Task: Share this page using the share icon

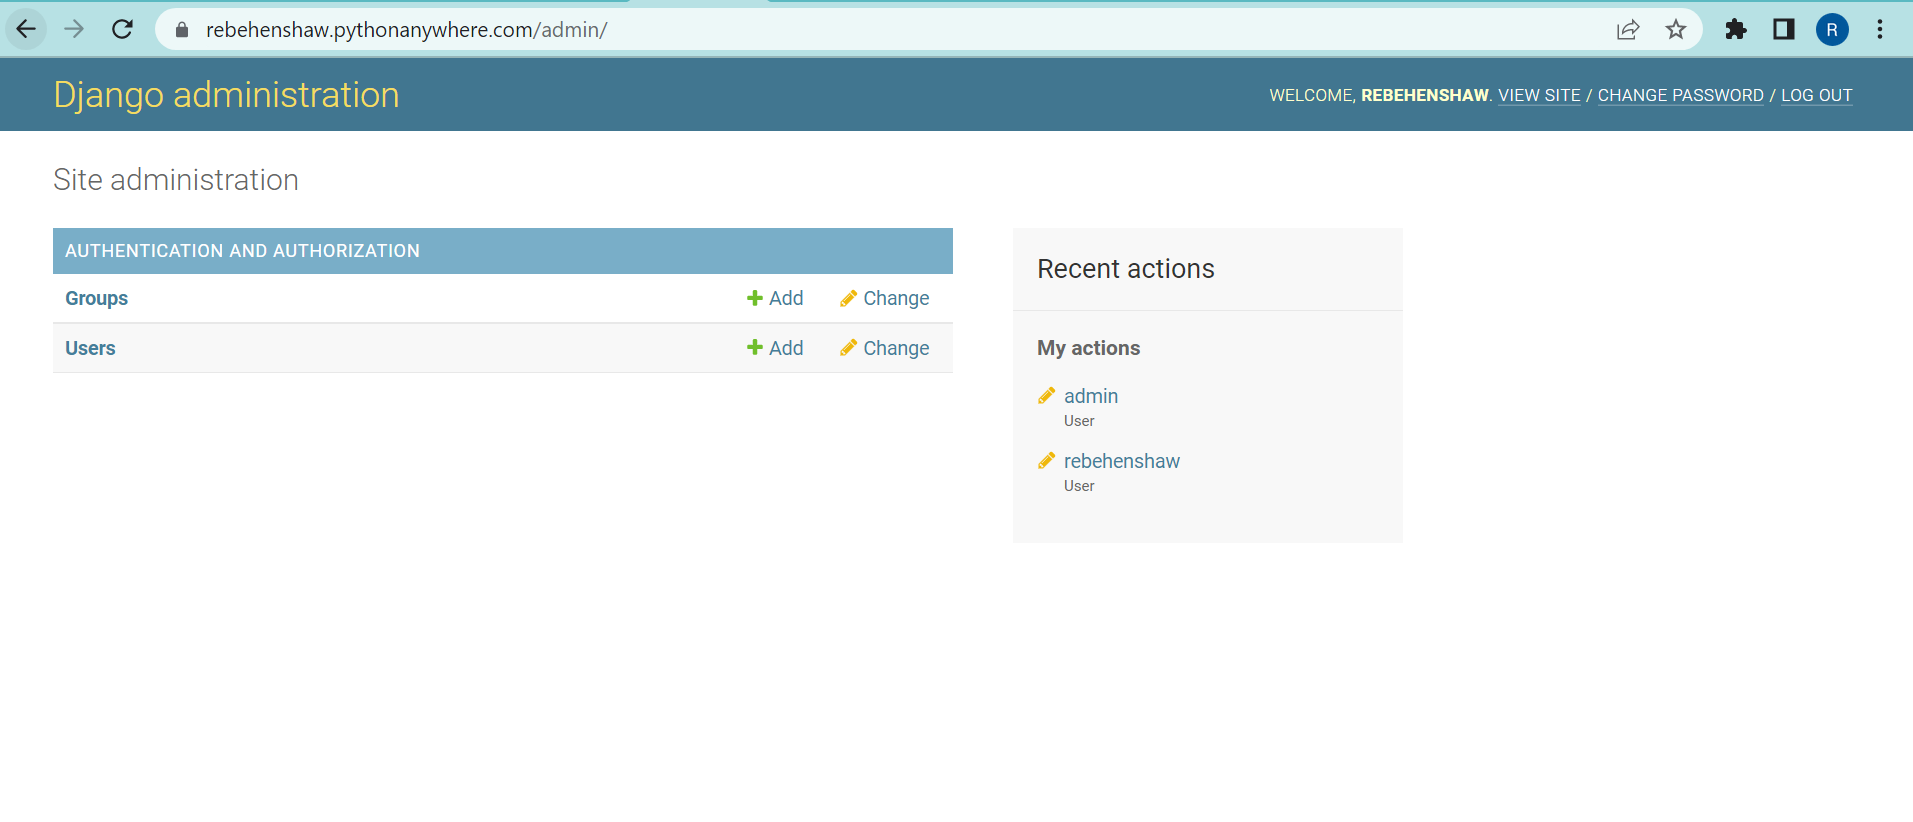Action: (x=1628, y=30)
